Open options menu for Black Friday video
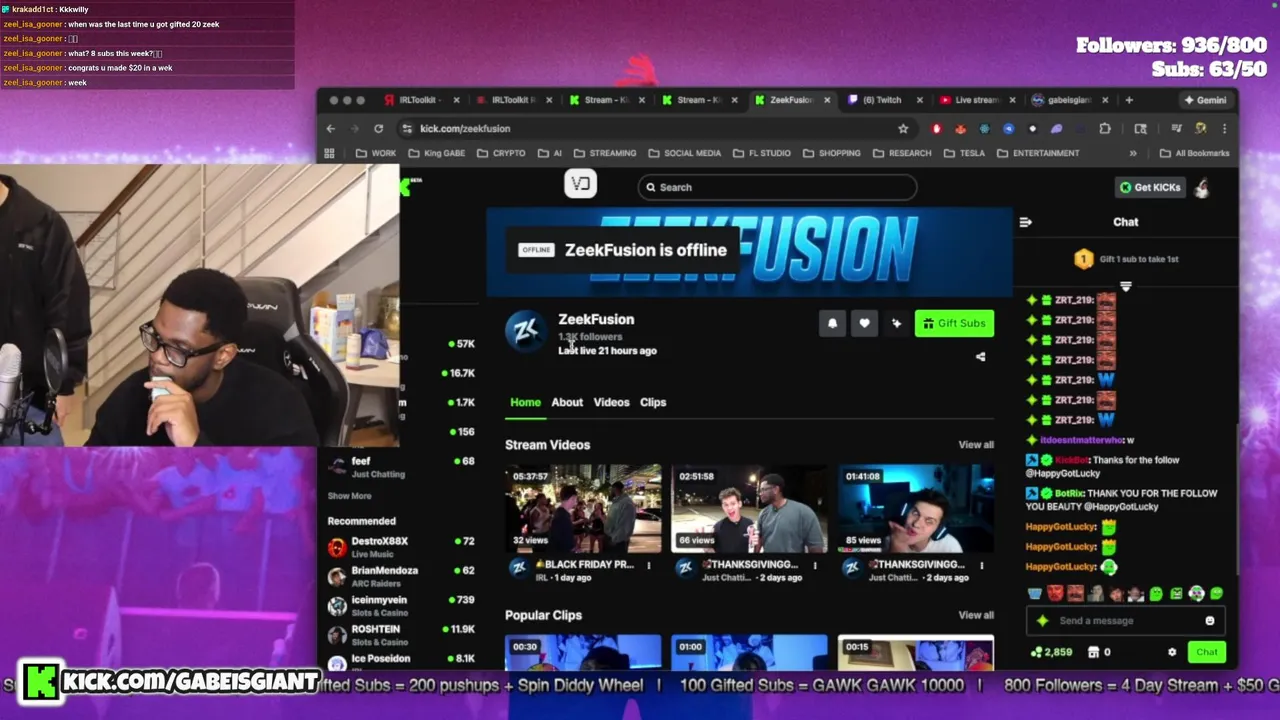 click(x=648, y=566)
